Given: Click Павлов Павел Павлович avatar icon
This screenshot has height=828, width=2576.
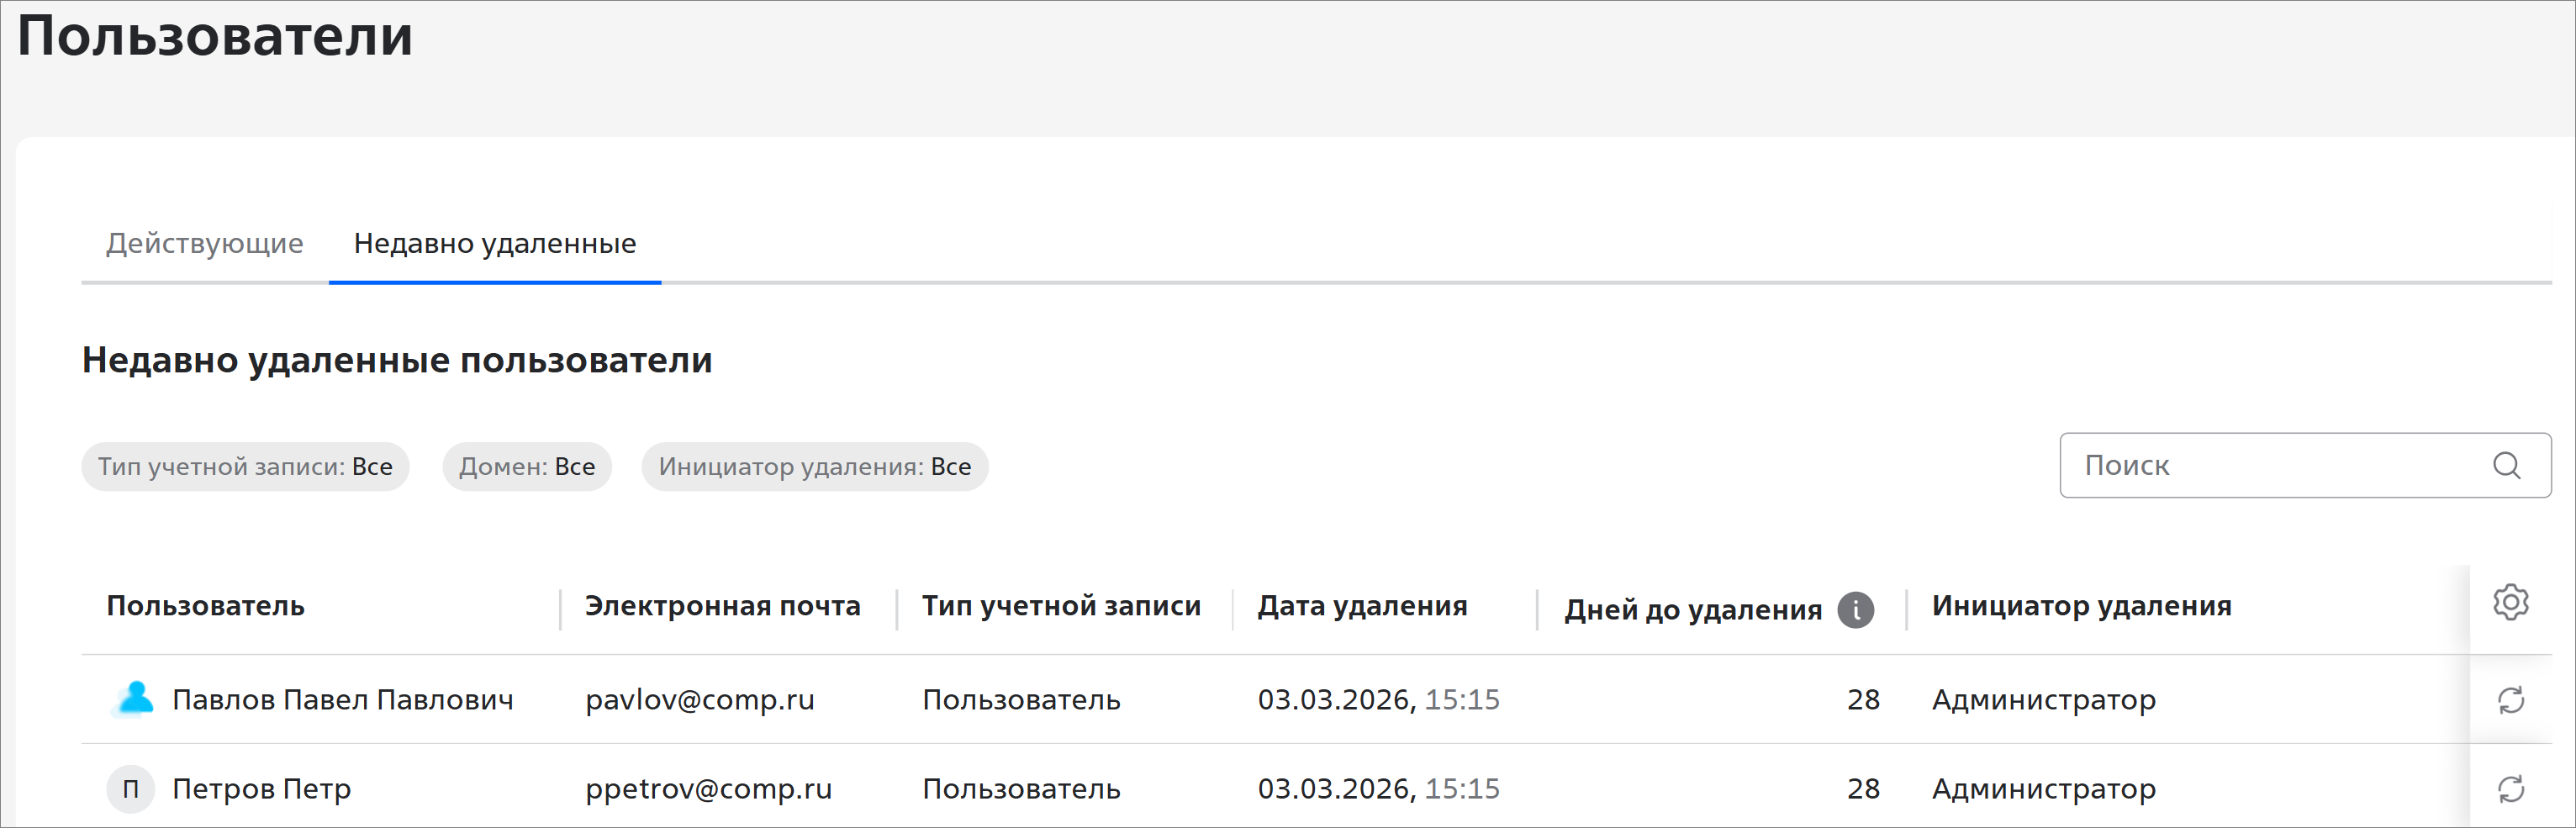Looking at the screenshot, I should [134, 699].
